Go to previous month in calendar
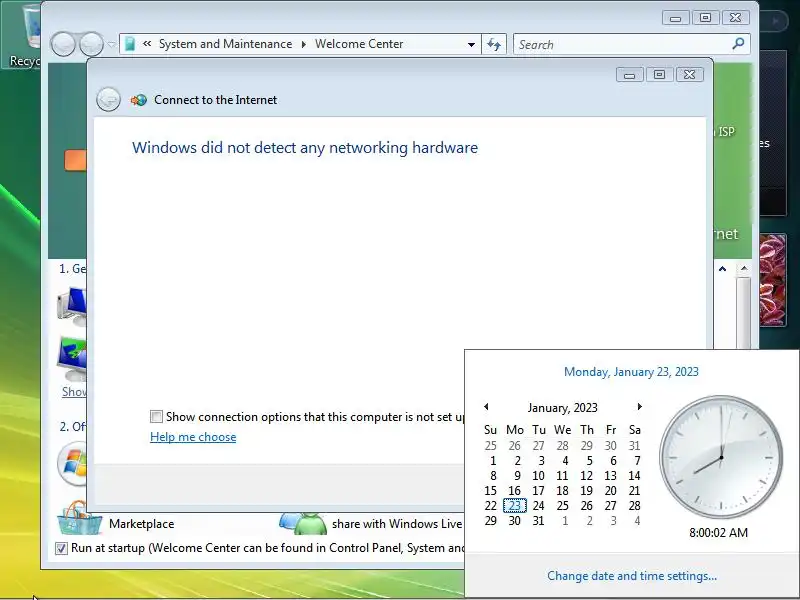Viewport: 800px width, 600px height. coord(486,407)
